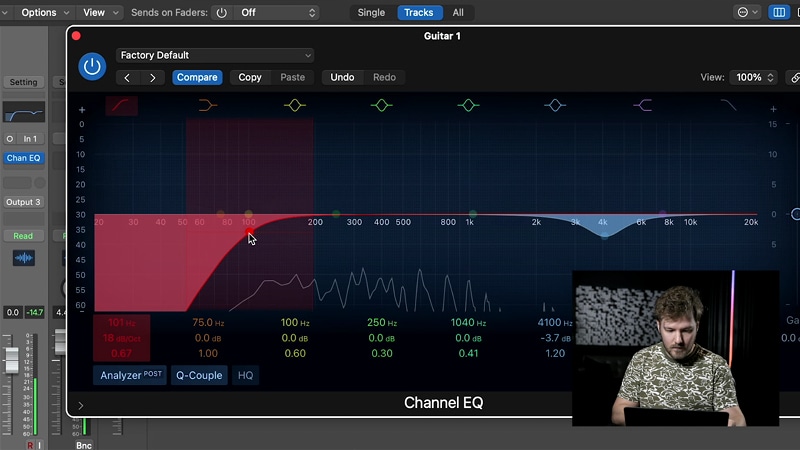Toggle the 100 Hz parametric band icon

[294, 106]
